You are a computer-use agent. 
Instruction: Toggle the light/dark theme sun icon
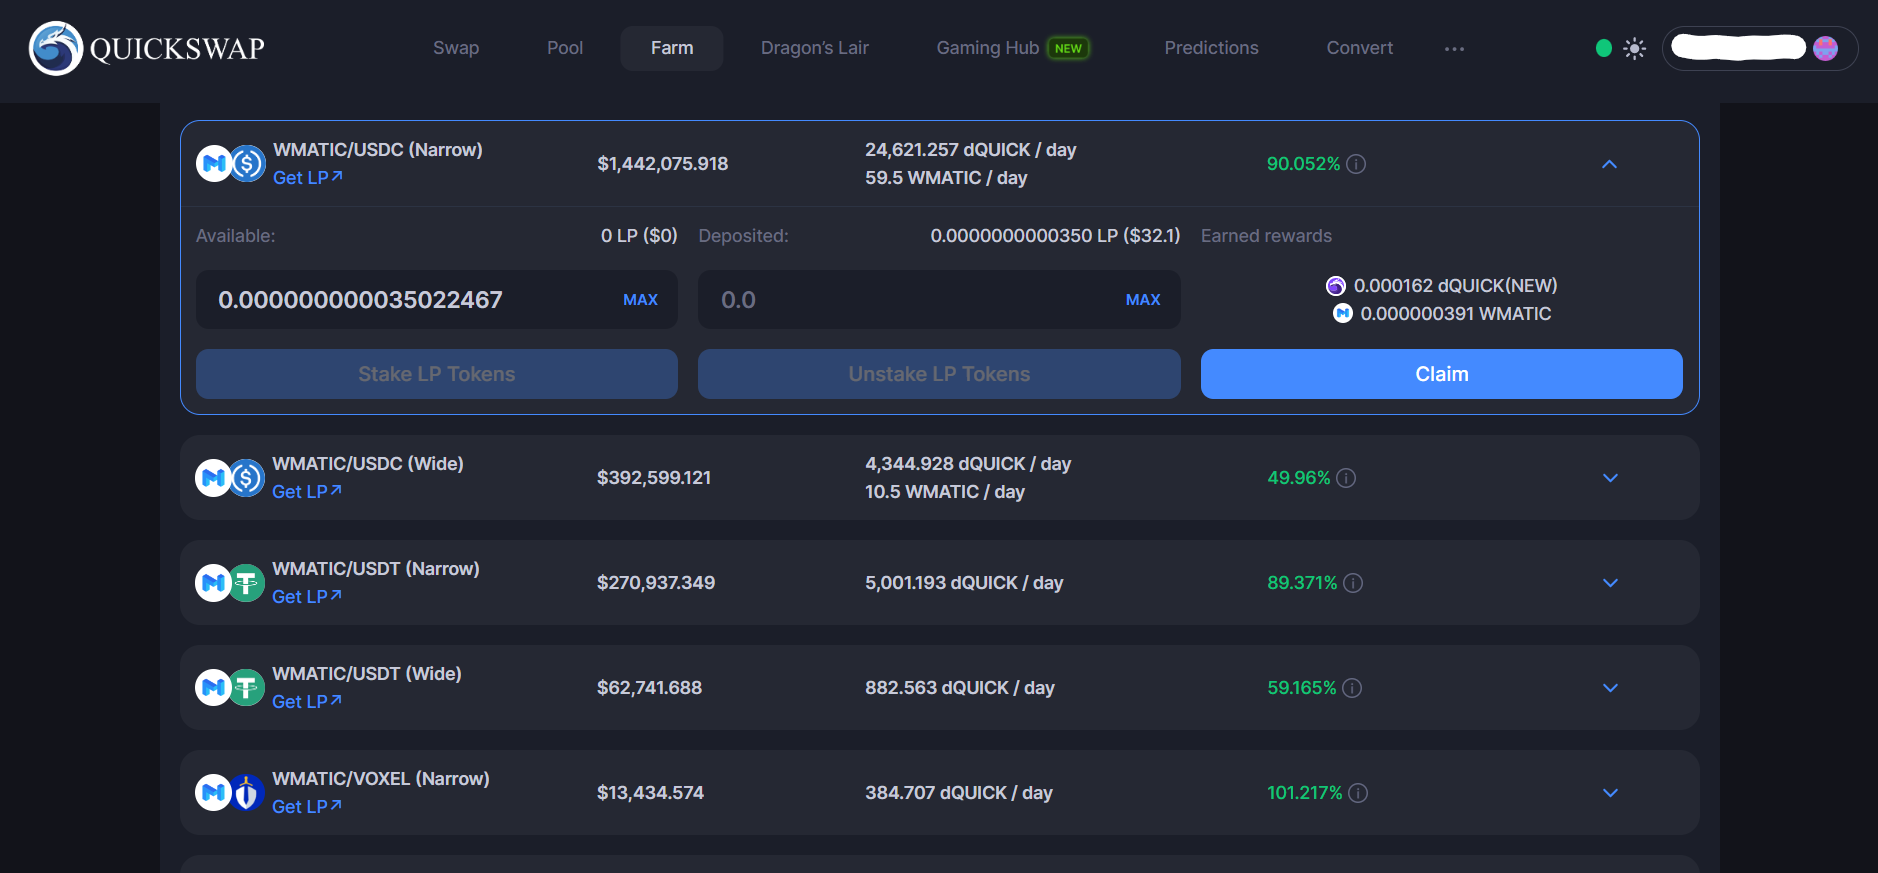click(x=1634, y=48)
